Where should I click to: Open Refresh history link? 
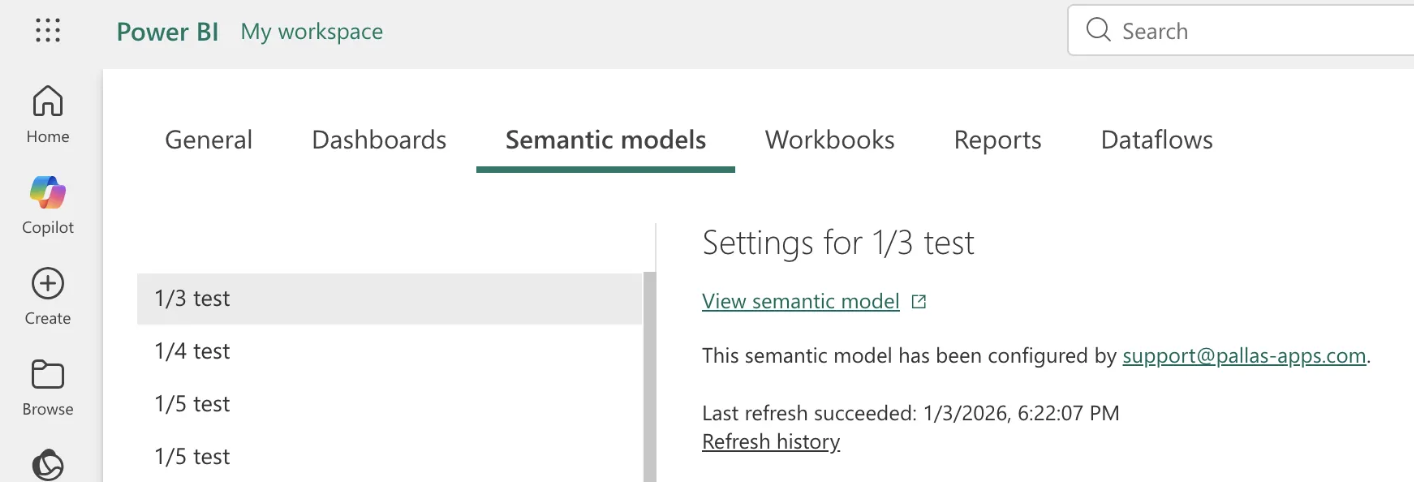(771, 441)
